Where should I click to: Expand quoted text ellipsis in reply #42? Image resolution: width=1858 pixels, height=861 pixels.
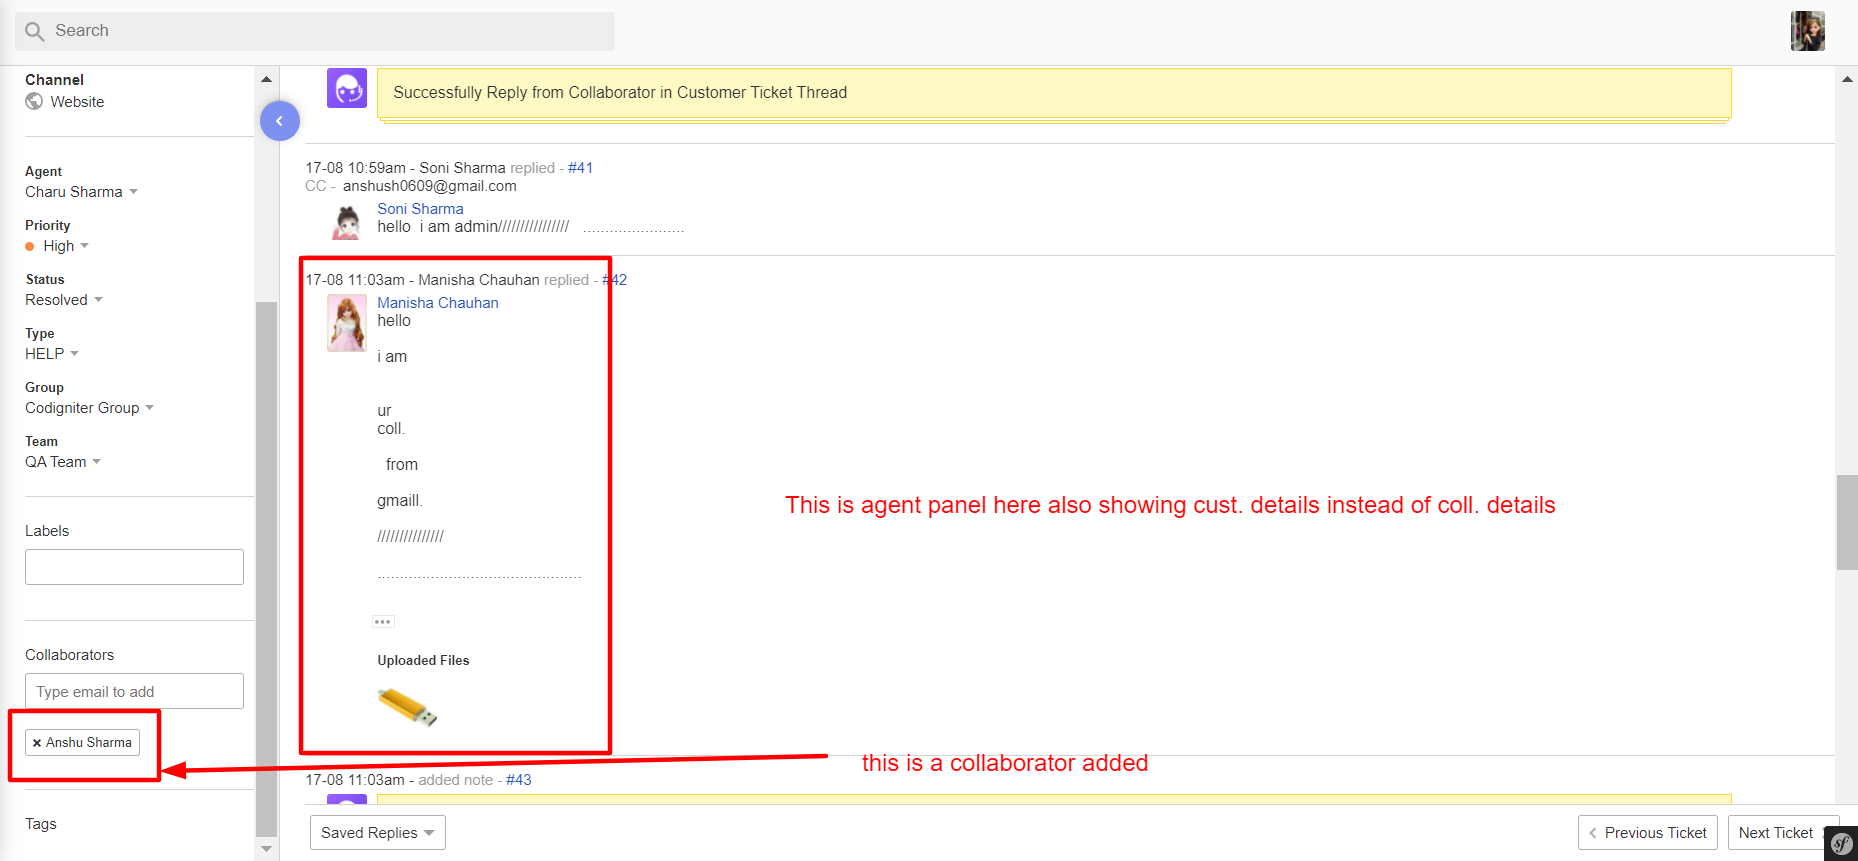tap(383, 622)
